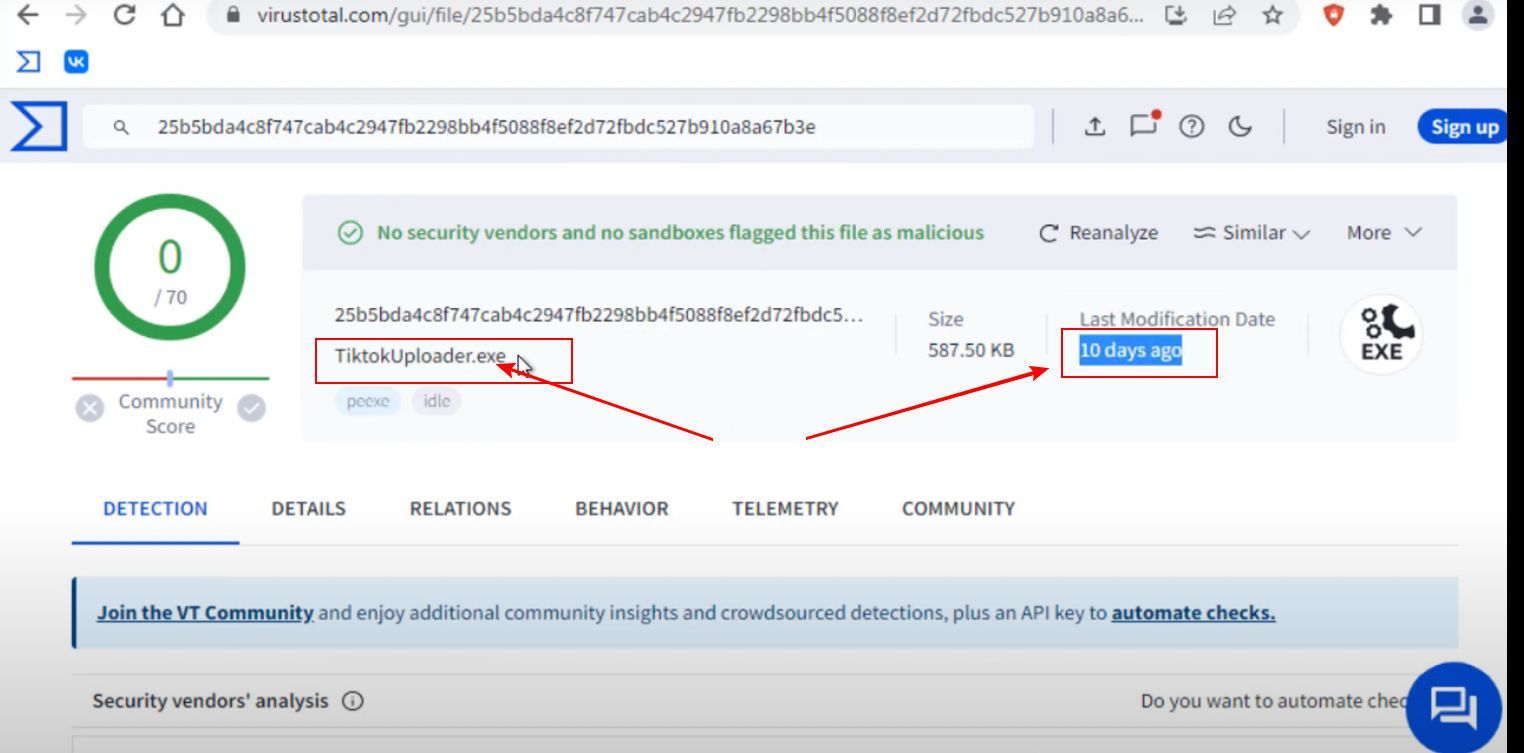Open the COMMUNITY tab
Screen dimensions: 1524x753
point(958,508)
